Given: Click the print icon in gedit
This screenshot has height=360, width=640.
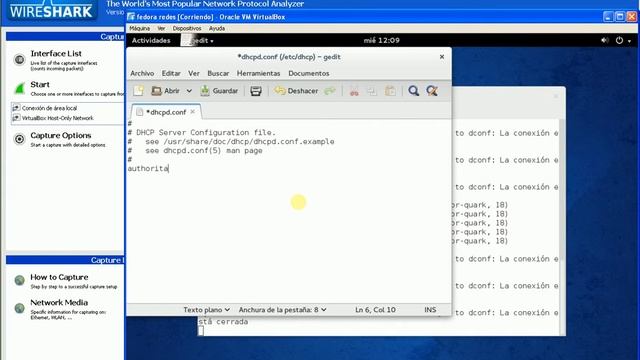Looking at the screenshot, I should [256, 91].
